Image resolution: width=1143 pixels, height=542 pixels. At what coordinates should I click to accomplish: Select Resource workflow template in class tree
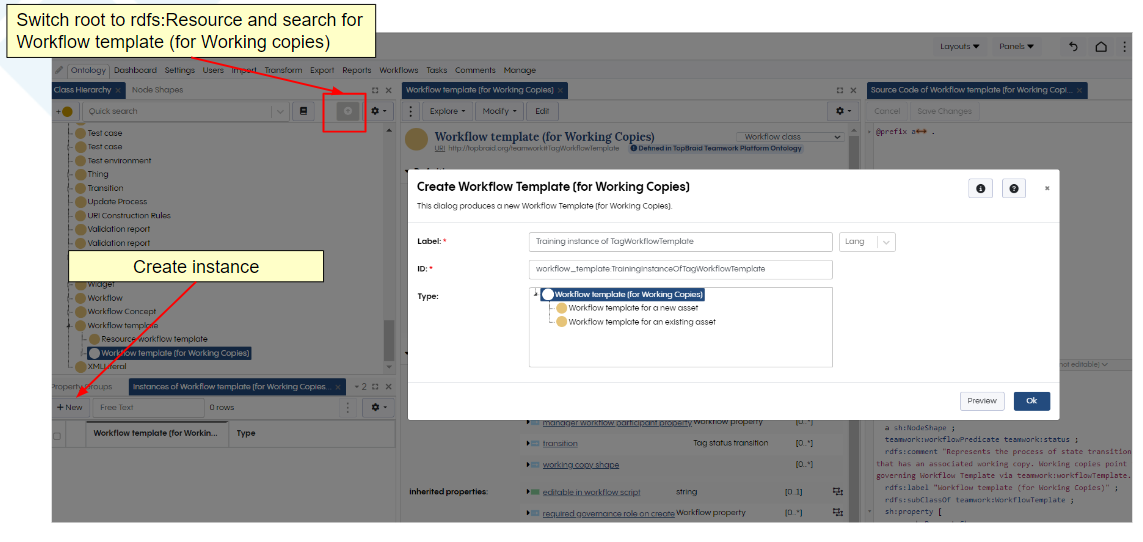[x=154, y=339]
